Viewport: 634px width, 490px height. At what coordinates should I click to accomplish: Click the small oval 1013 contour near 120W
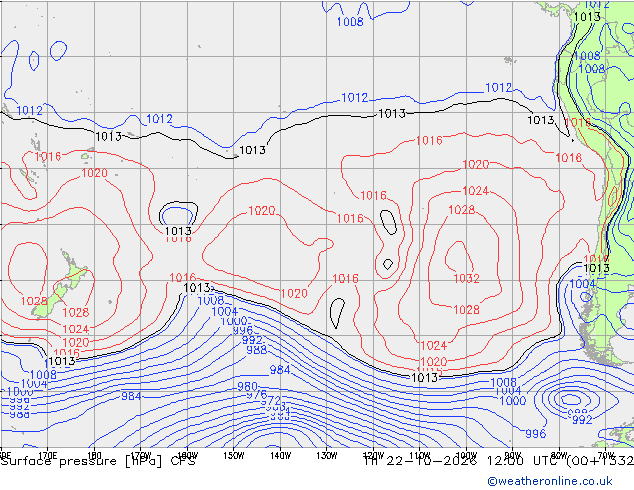[388, 222]
